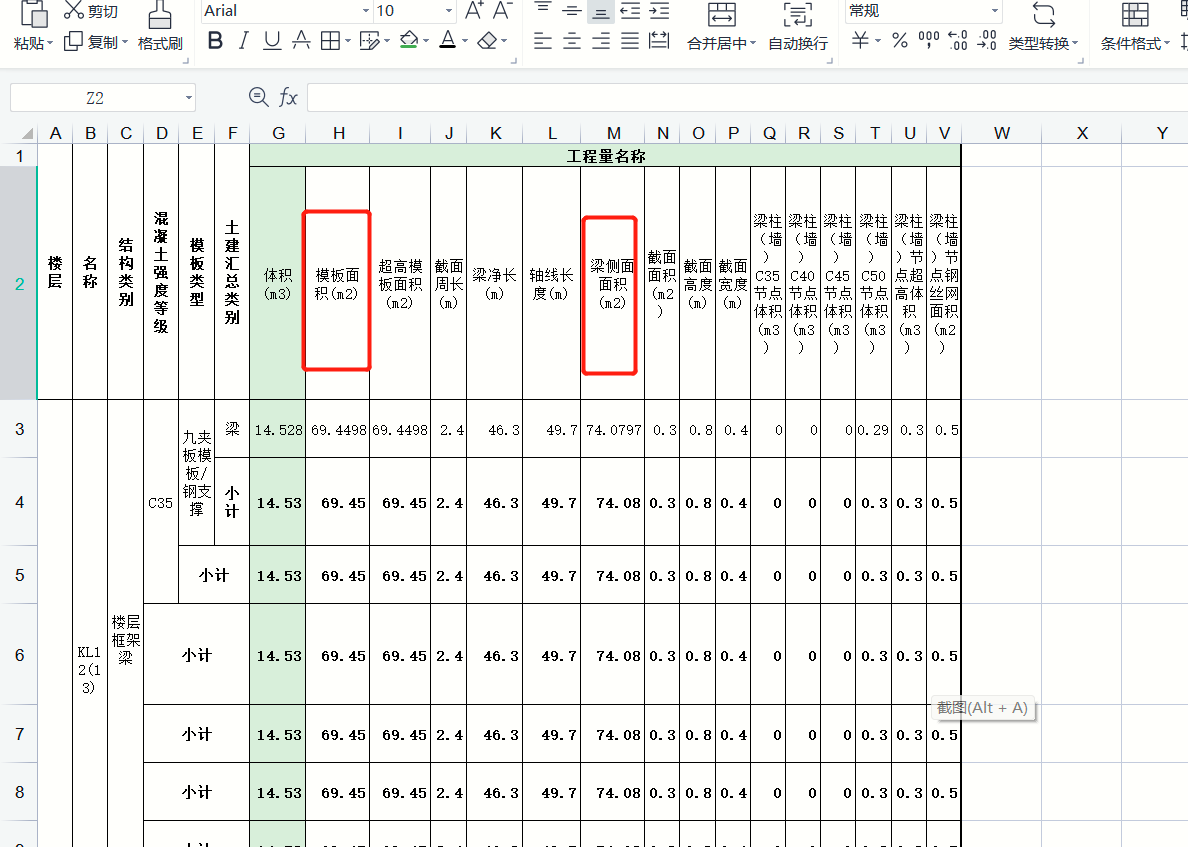The width and height of the screenshot is (1188, 847).
Task: Expand the borders options arrow
Action: click(348, 42)
